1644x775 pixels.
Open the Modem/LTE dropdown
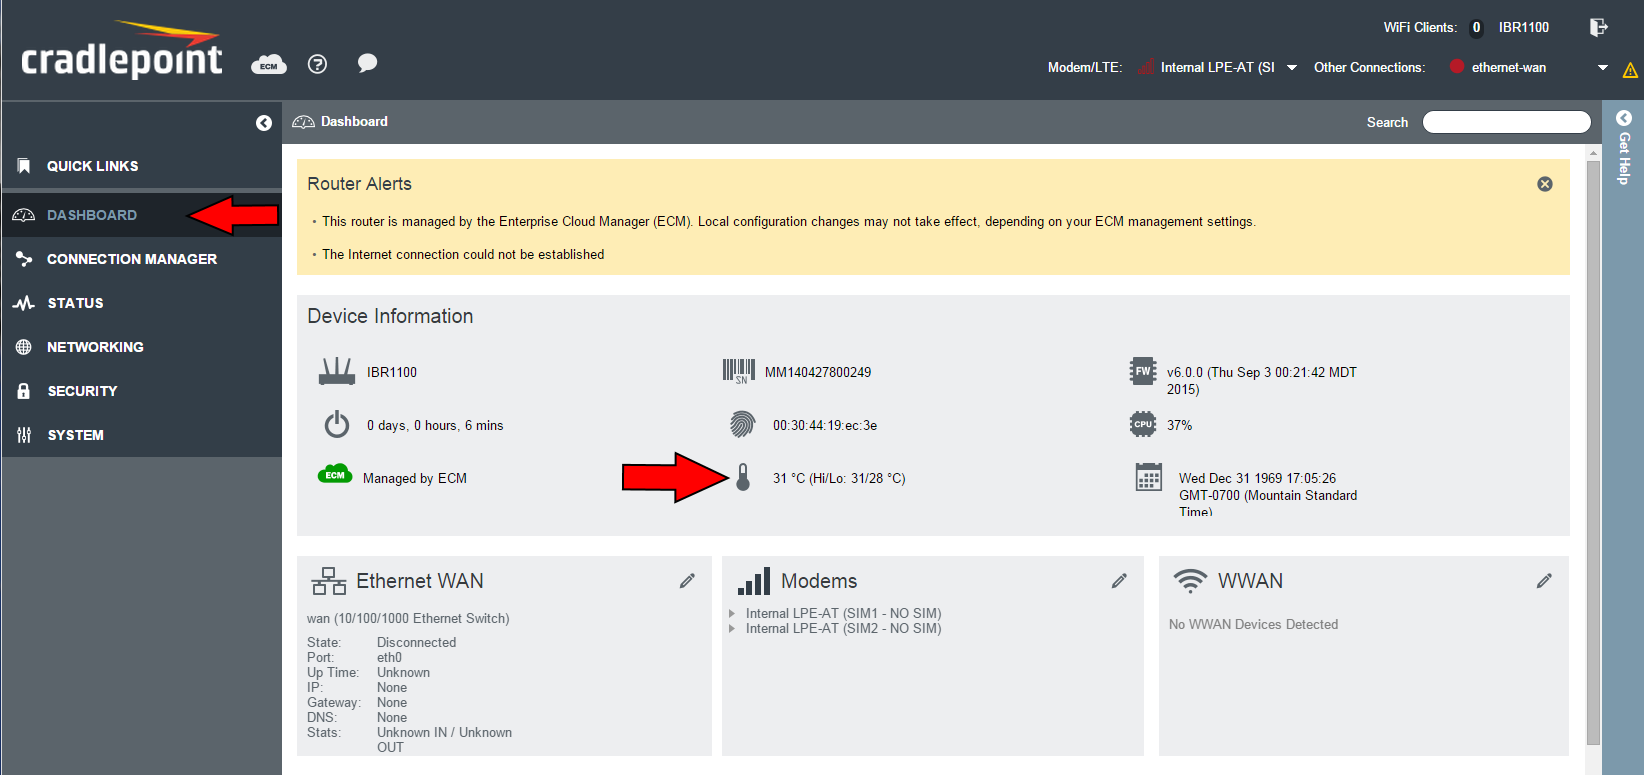click(x=1292, y=68)
